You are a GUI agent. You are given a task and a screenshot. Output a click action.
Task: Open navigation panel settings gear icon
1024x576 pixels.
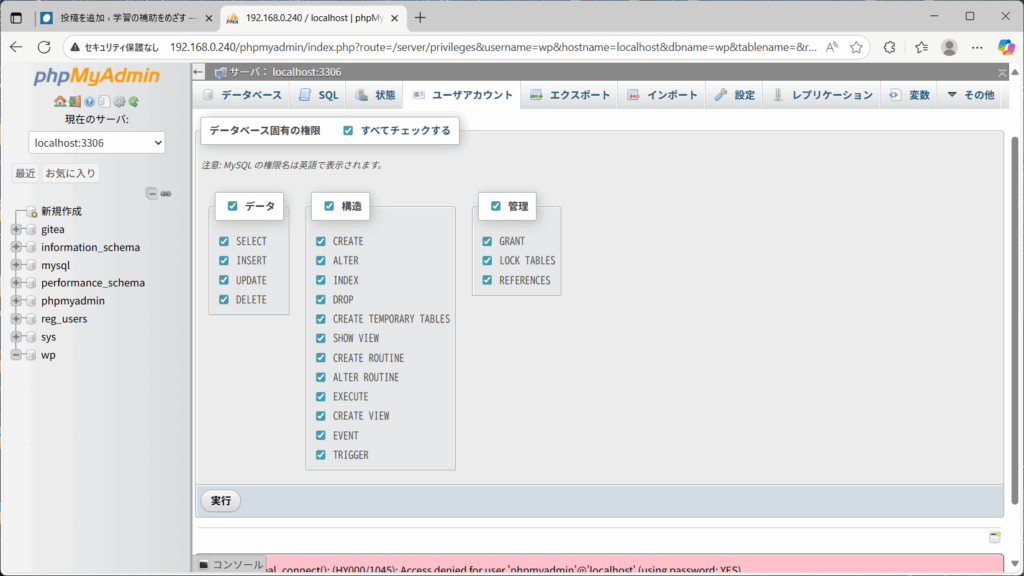119,102
